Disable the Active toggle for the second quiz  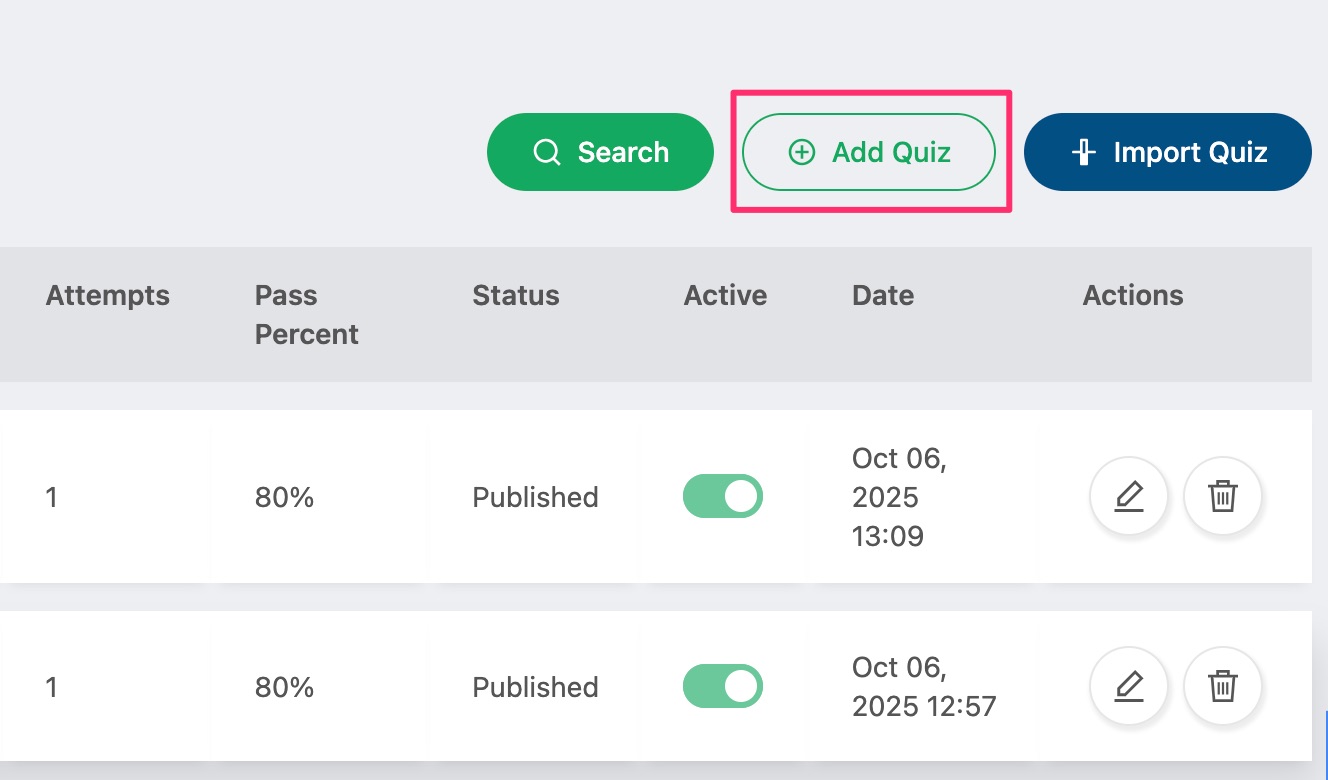point(722,686)
